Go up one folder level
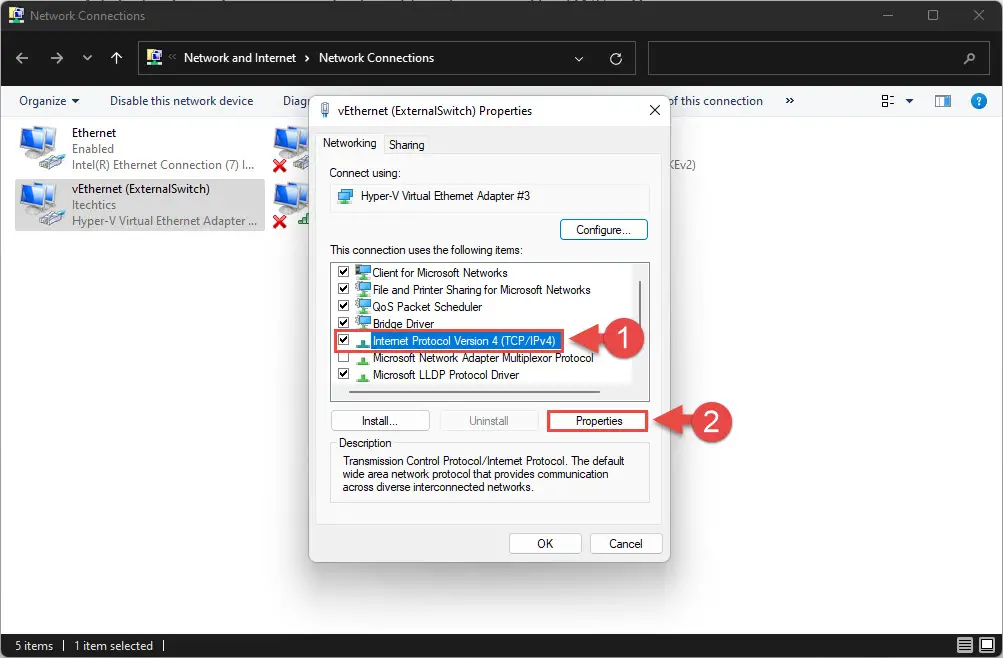This screenshot has height=658, width=1003. pyautogui.click(x=116, y=58)
